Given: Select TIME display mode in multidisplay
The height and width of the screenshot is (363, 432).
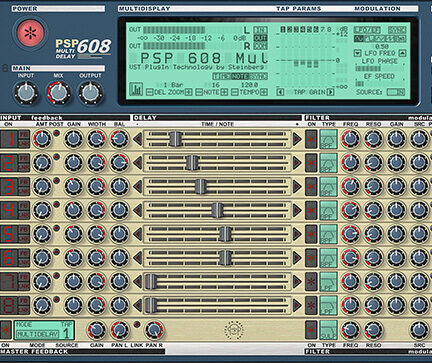Looking at the screenshot, I should click(x=222, y=76).
